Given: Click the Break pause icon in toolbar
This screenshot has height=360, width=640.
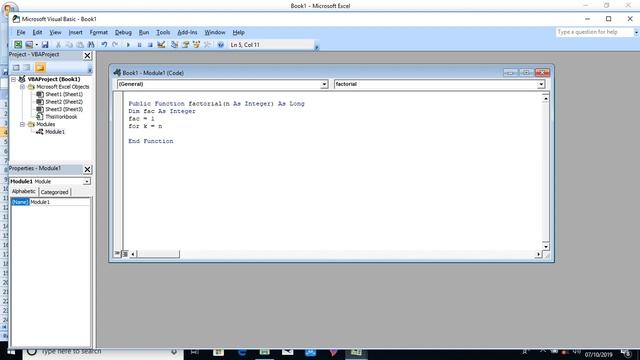Looking at the screenshot, I should coord(139,44).
